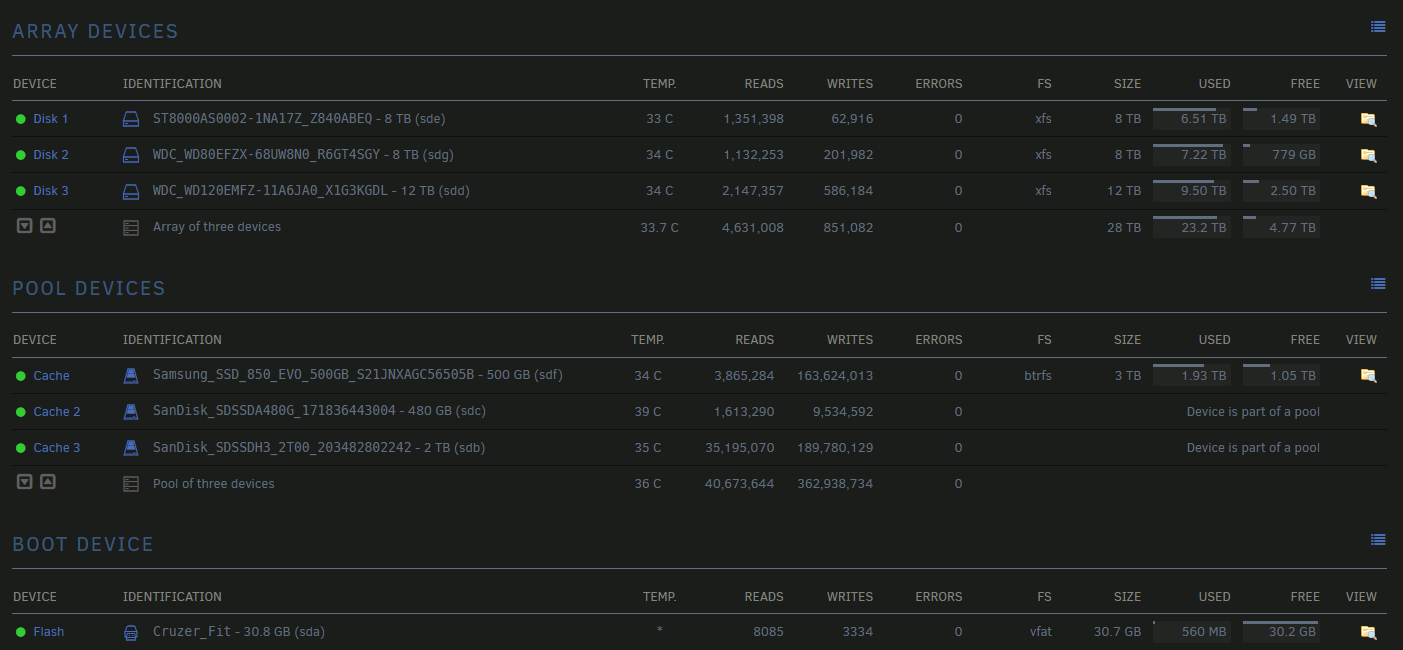Click the Flash device status dot
Image resolution: width=1403 pixels, height=650 pixels.
pyautogui.click(x=20, y=632)
